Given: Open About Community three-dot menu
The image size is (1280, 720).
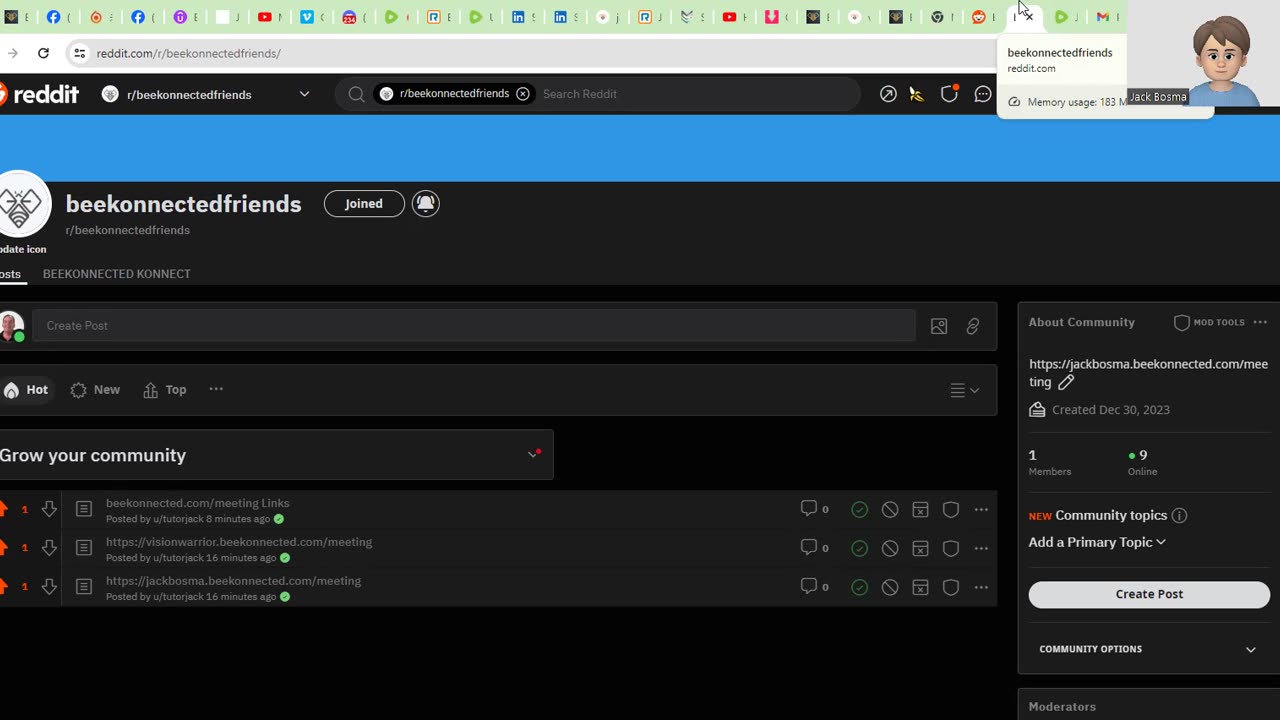Looking at the screenshot, I should [1260, 322].
